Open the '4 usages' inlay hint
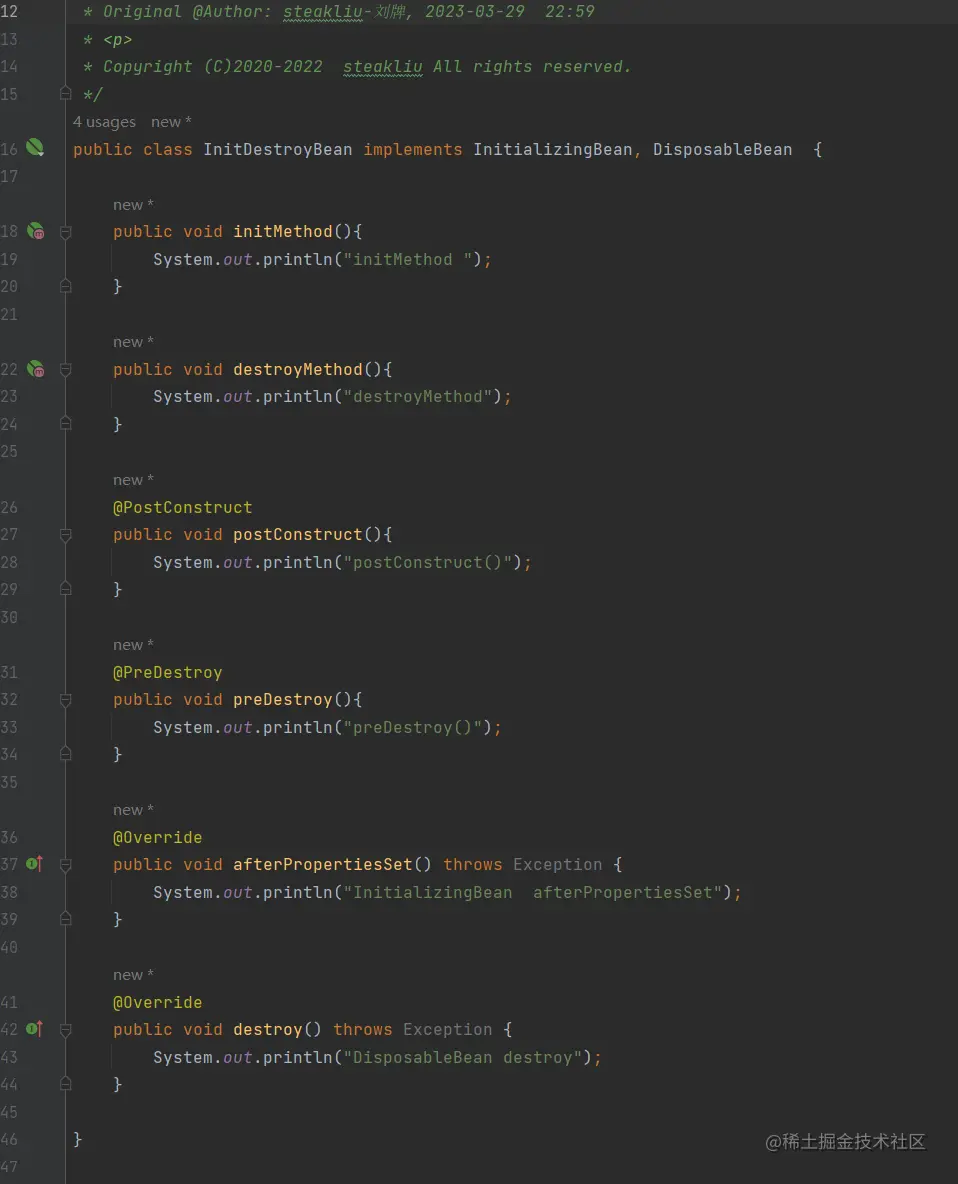The image size is (958, 1184). point(104,122)
